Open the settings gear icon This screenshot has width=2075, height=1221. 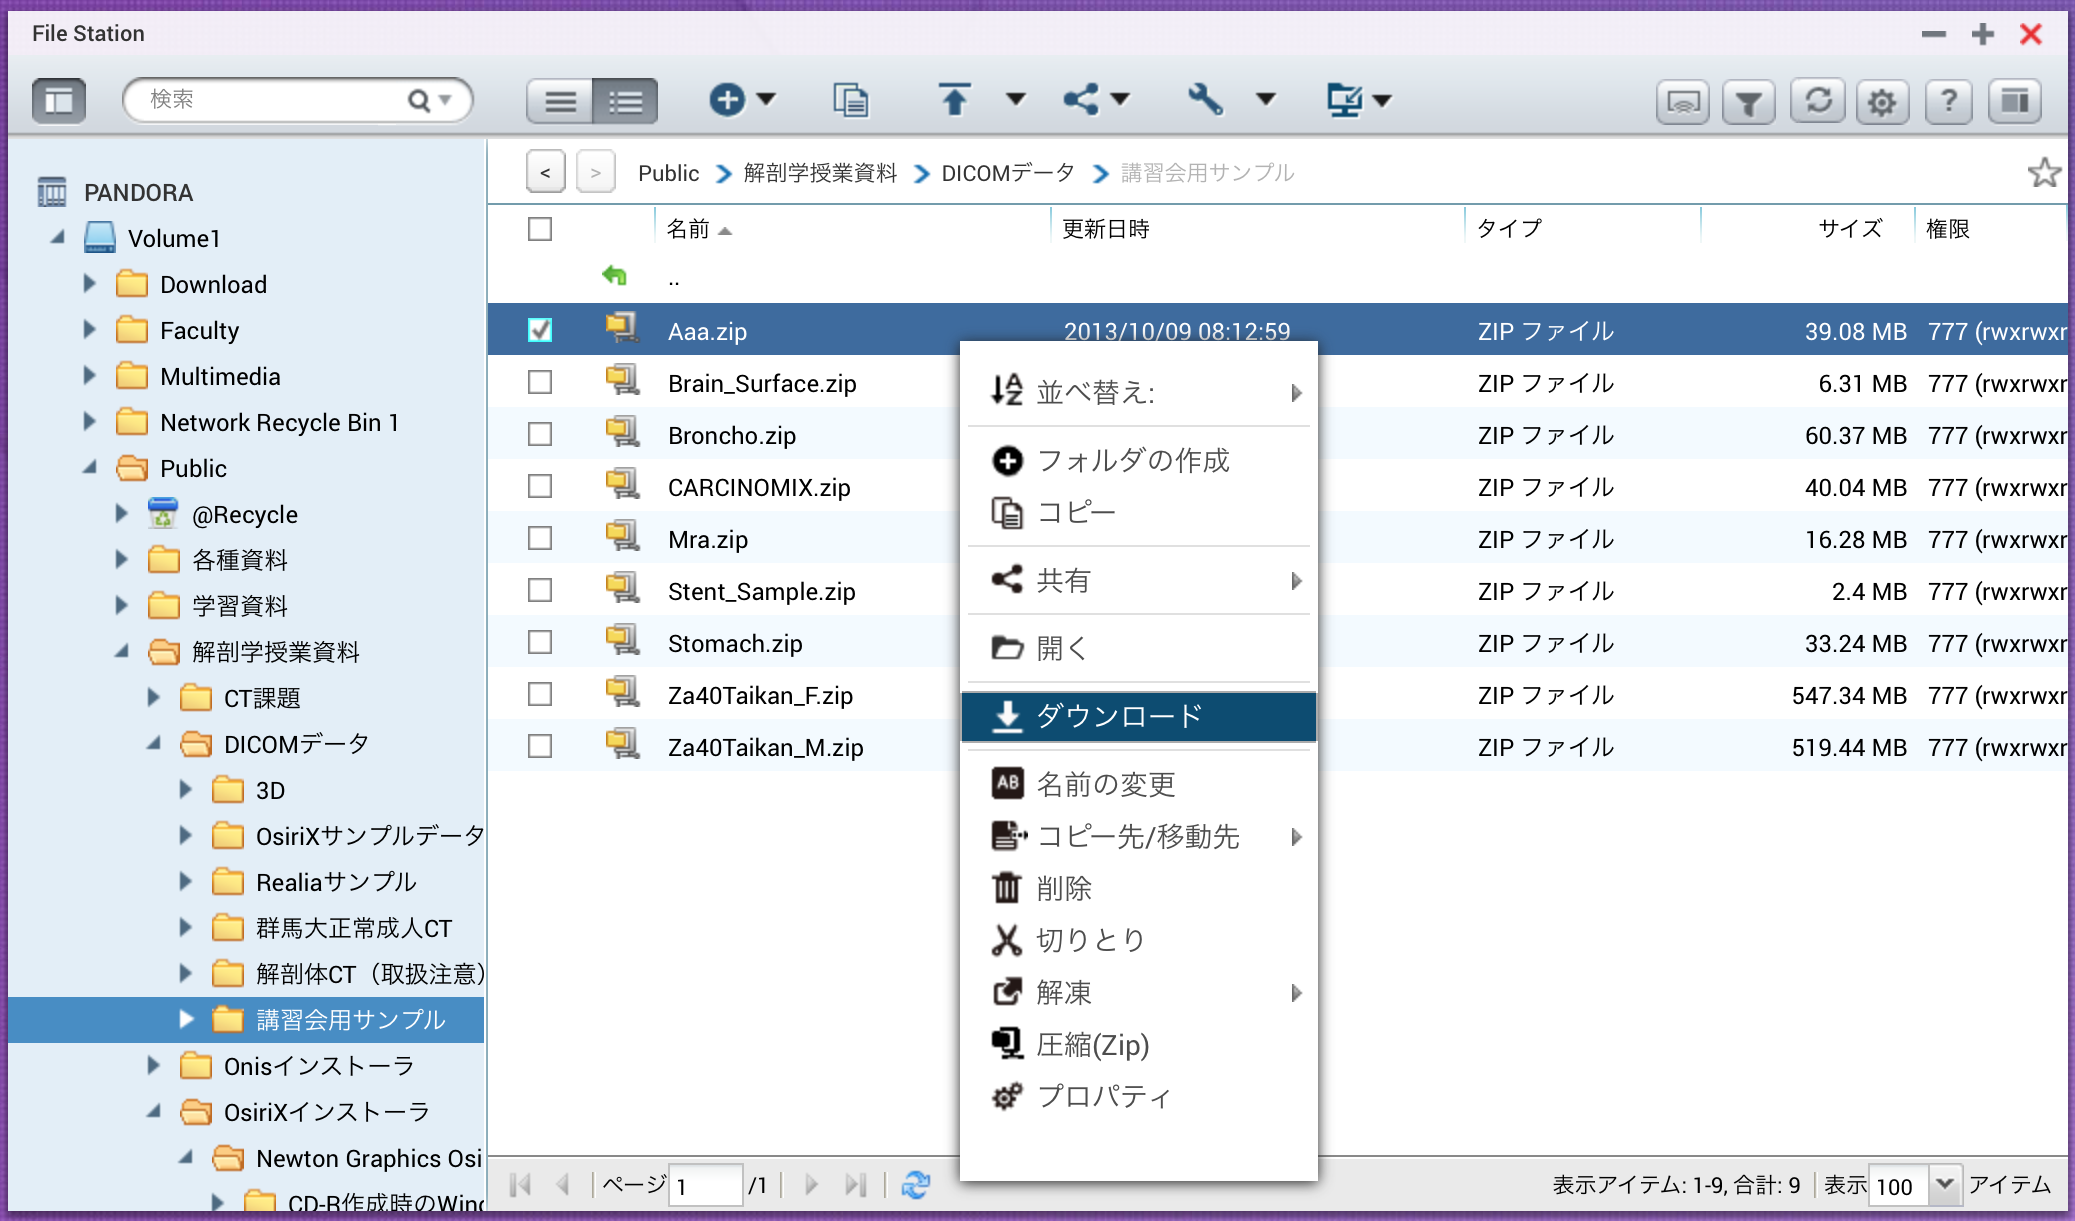(1883, 101)
